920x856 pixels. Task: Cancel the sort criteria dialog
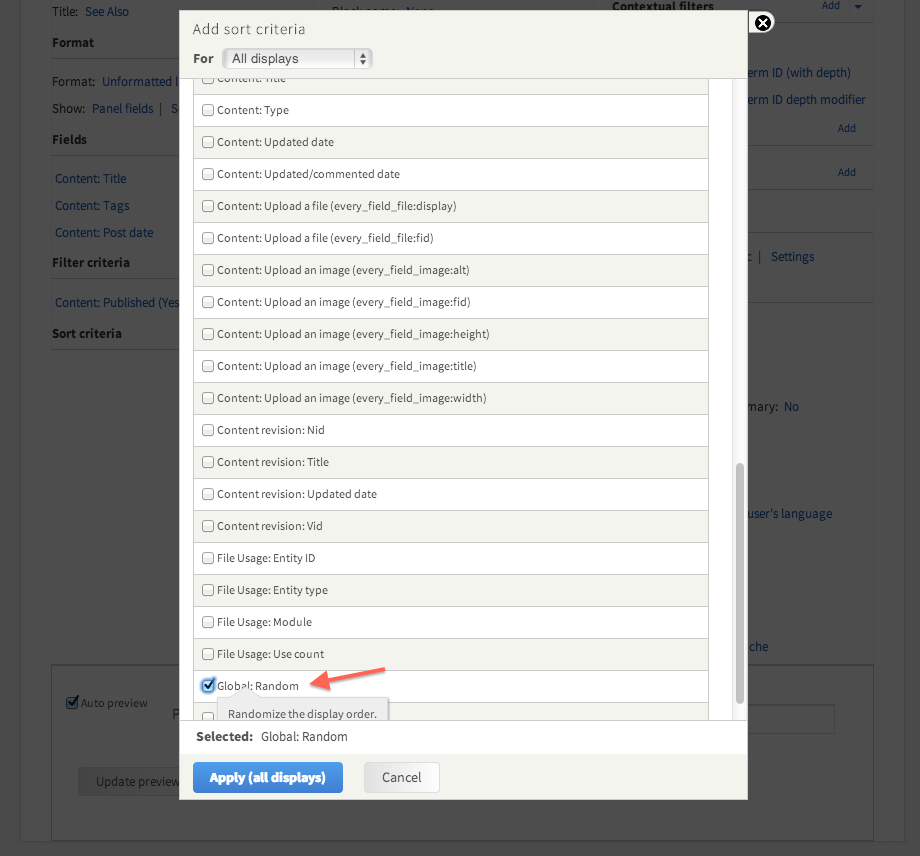pyautogui.click(x=401, y=777)
